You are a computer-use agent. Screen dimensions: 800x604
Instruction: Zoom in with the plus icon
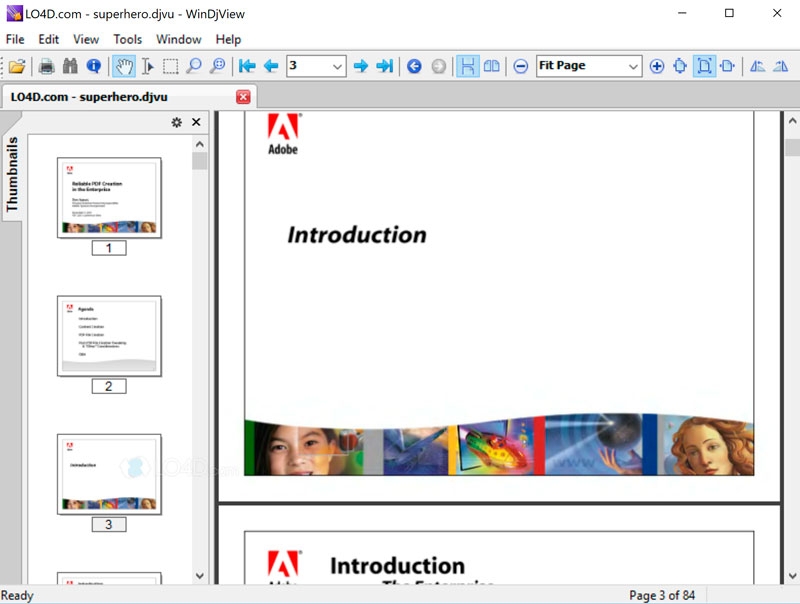click(x=657, y=66)
